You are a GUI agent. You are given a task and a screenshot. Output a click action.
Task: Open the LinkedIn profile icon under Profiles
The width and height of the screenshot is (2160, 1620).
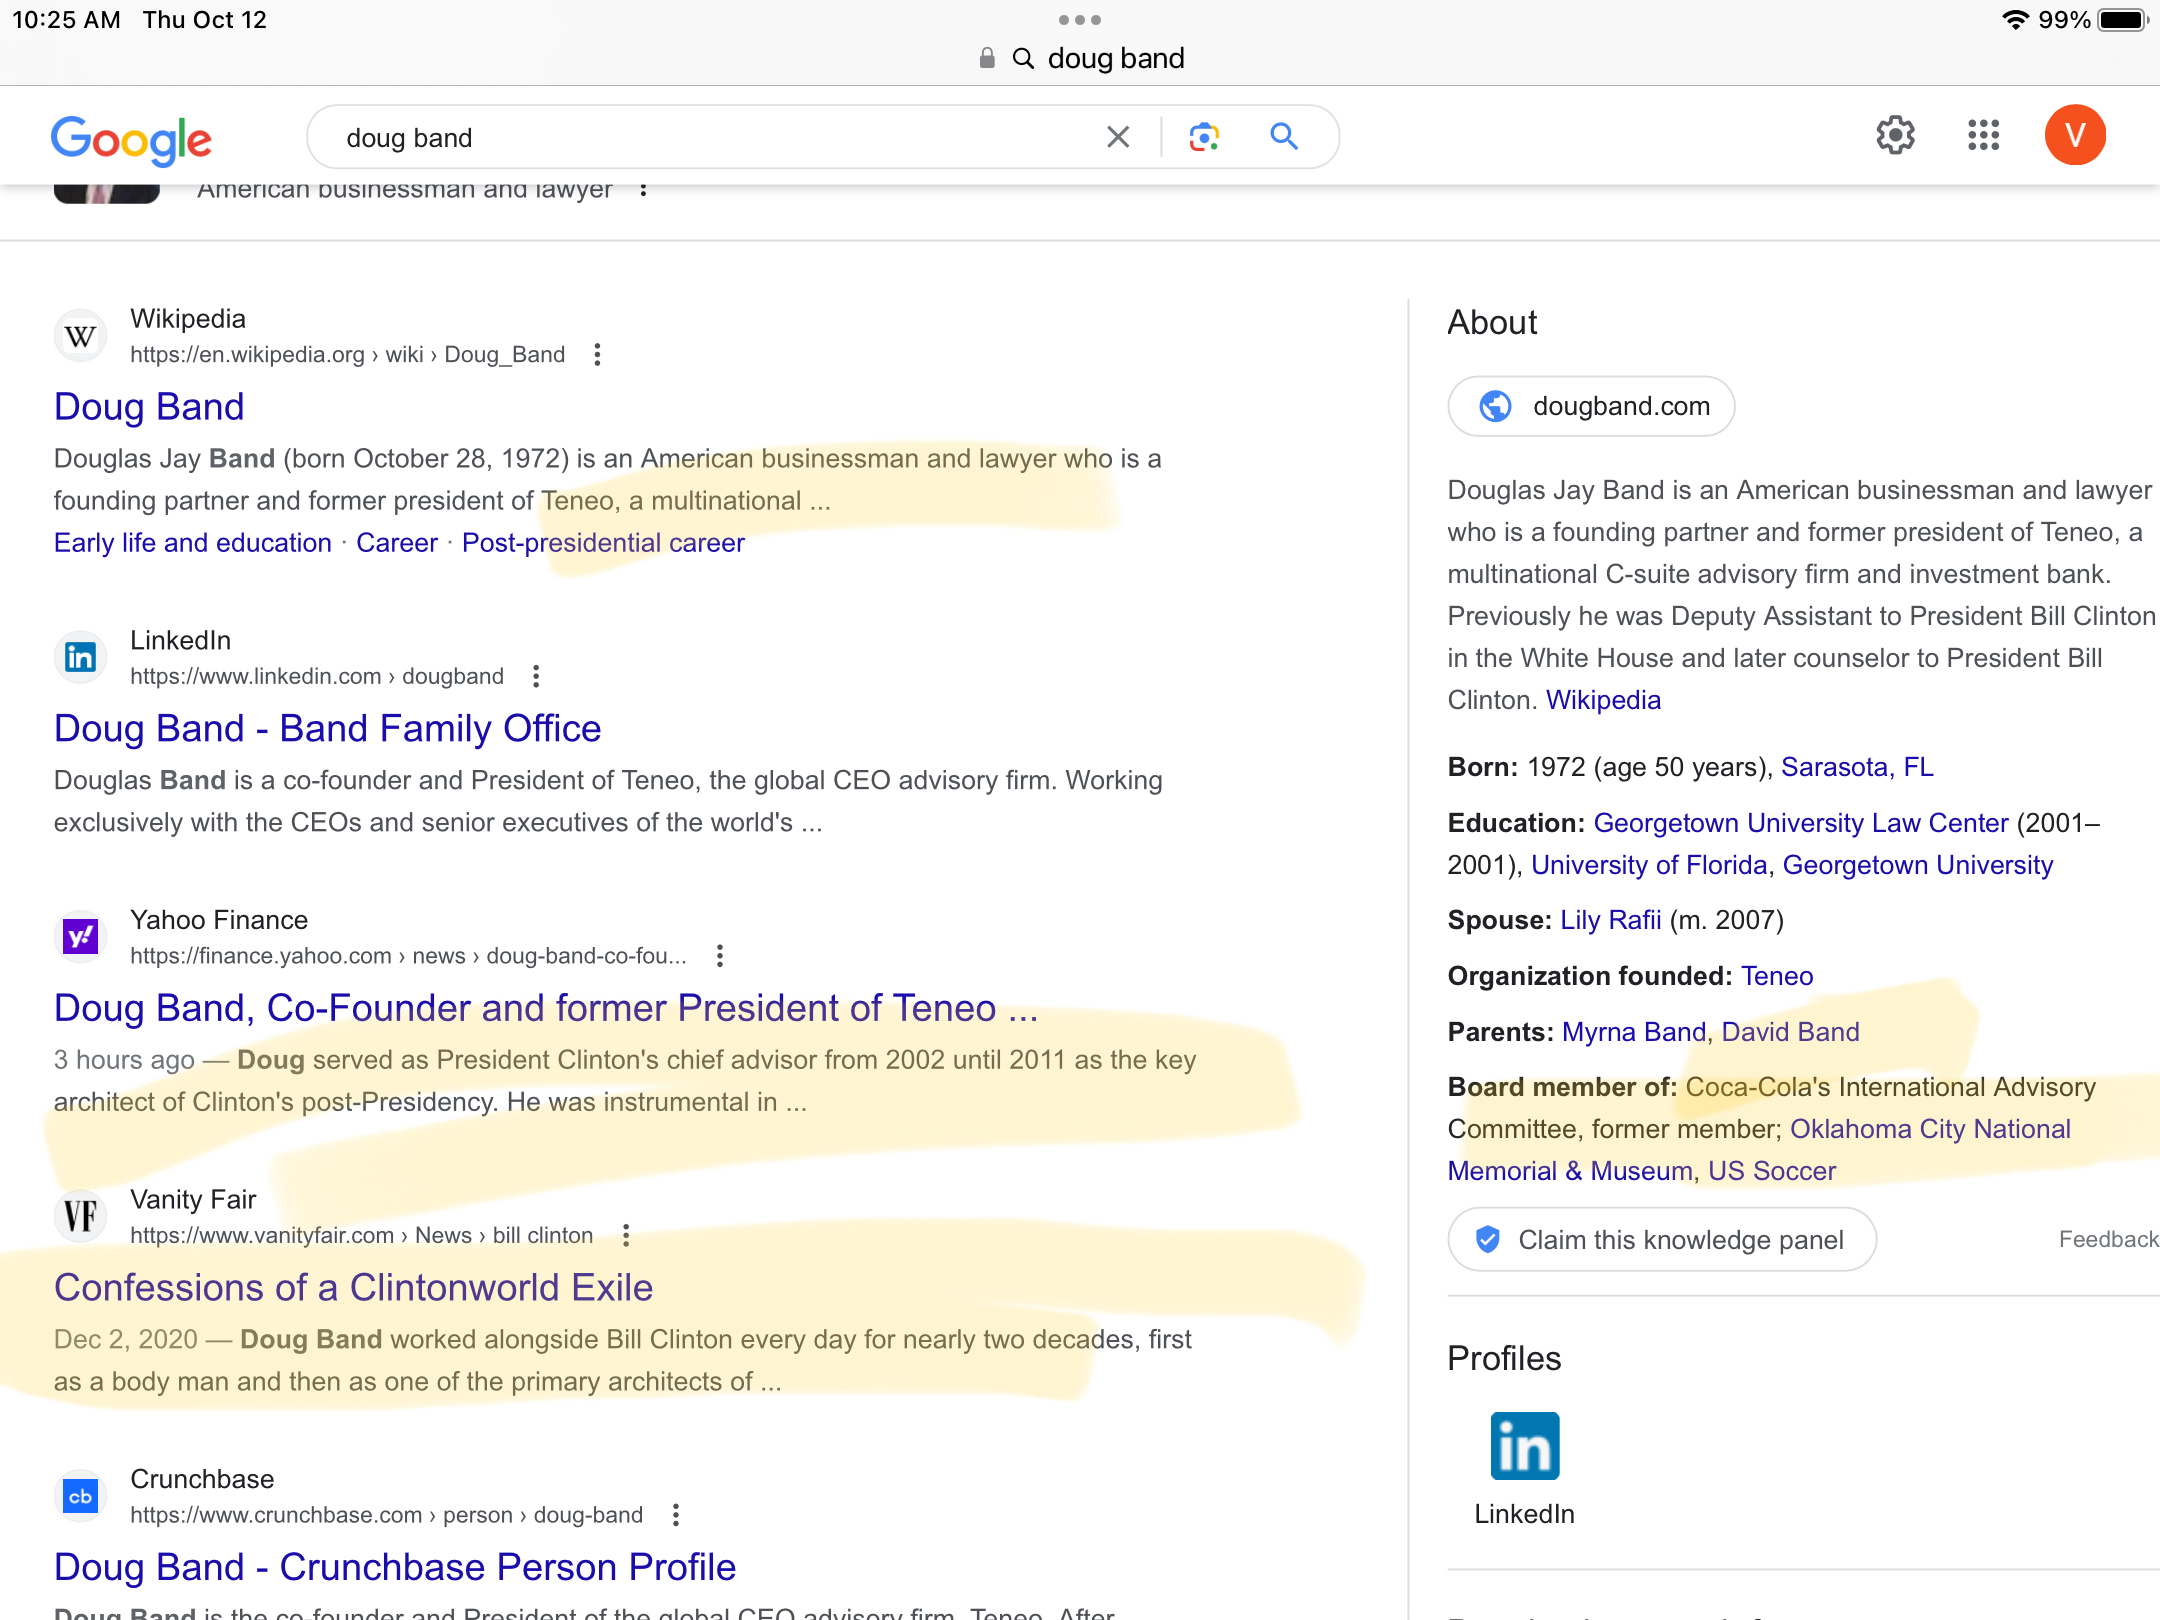tap(1524, 1446)
